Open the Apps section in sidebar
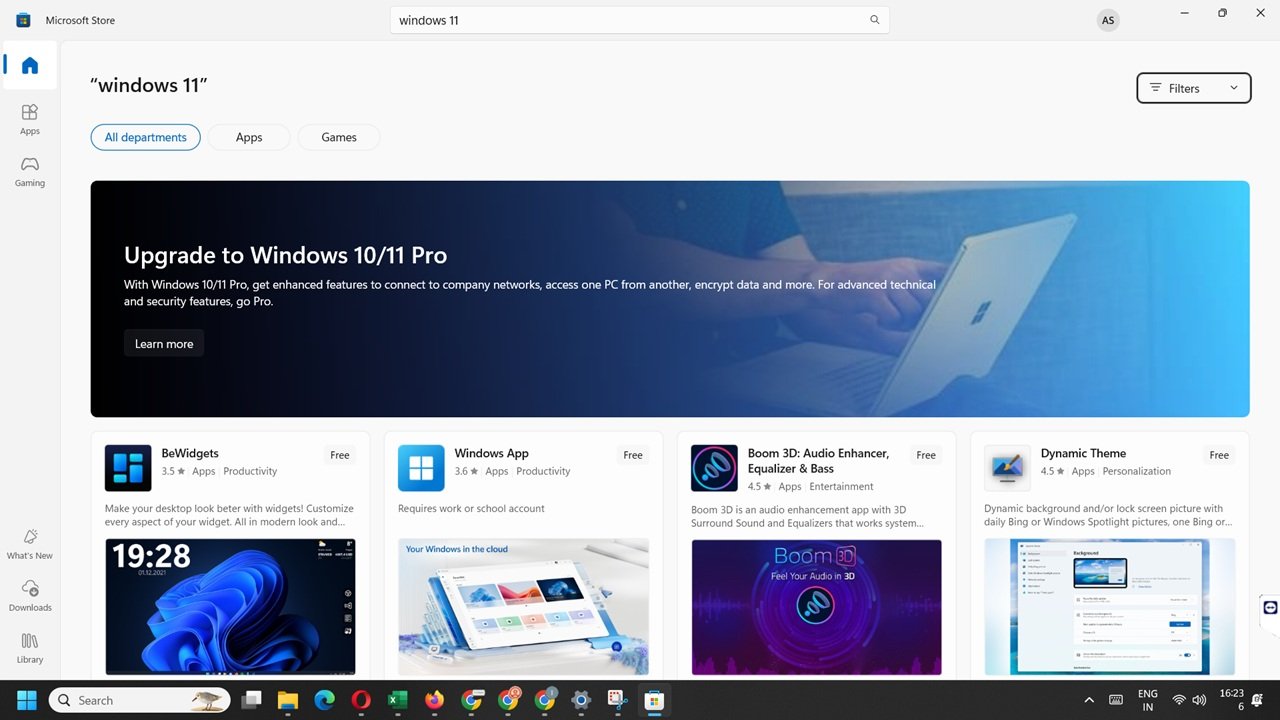This screenshot has width=1280, height=720. 30,119
